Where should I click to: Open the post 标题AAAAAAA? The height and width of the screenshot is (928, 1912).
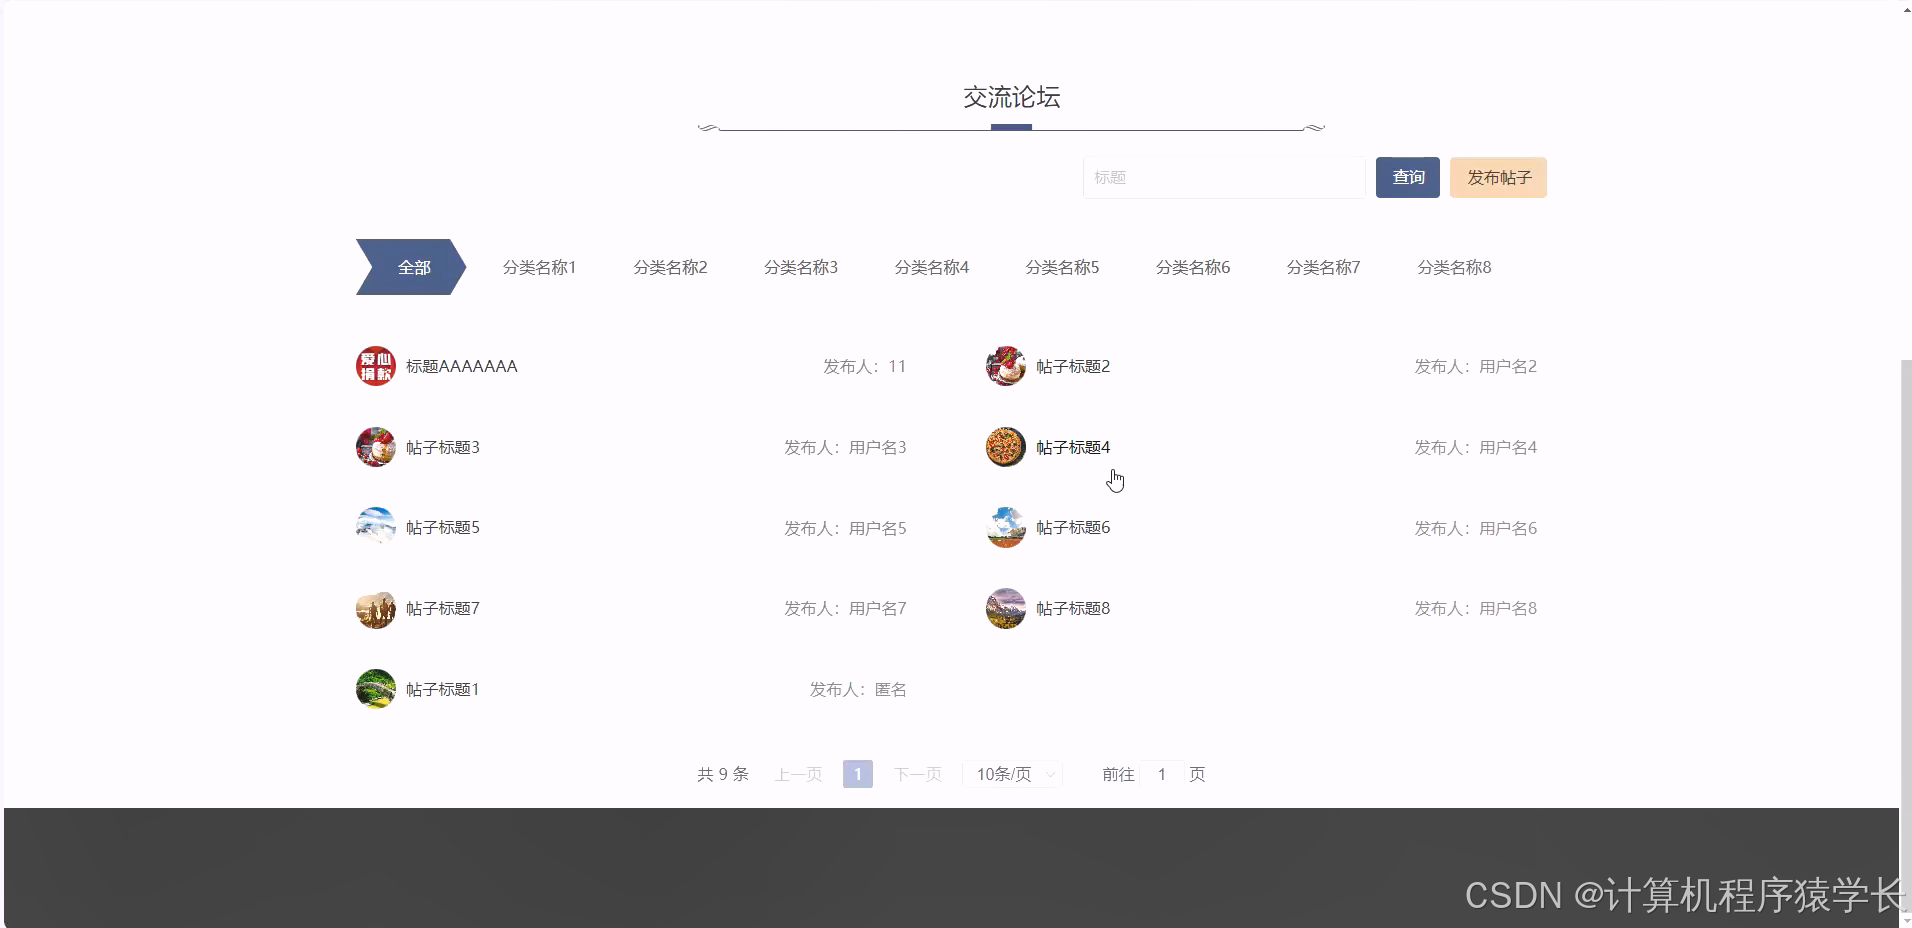pos(462,365)
